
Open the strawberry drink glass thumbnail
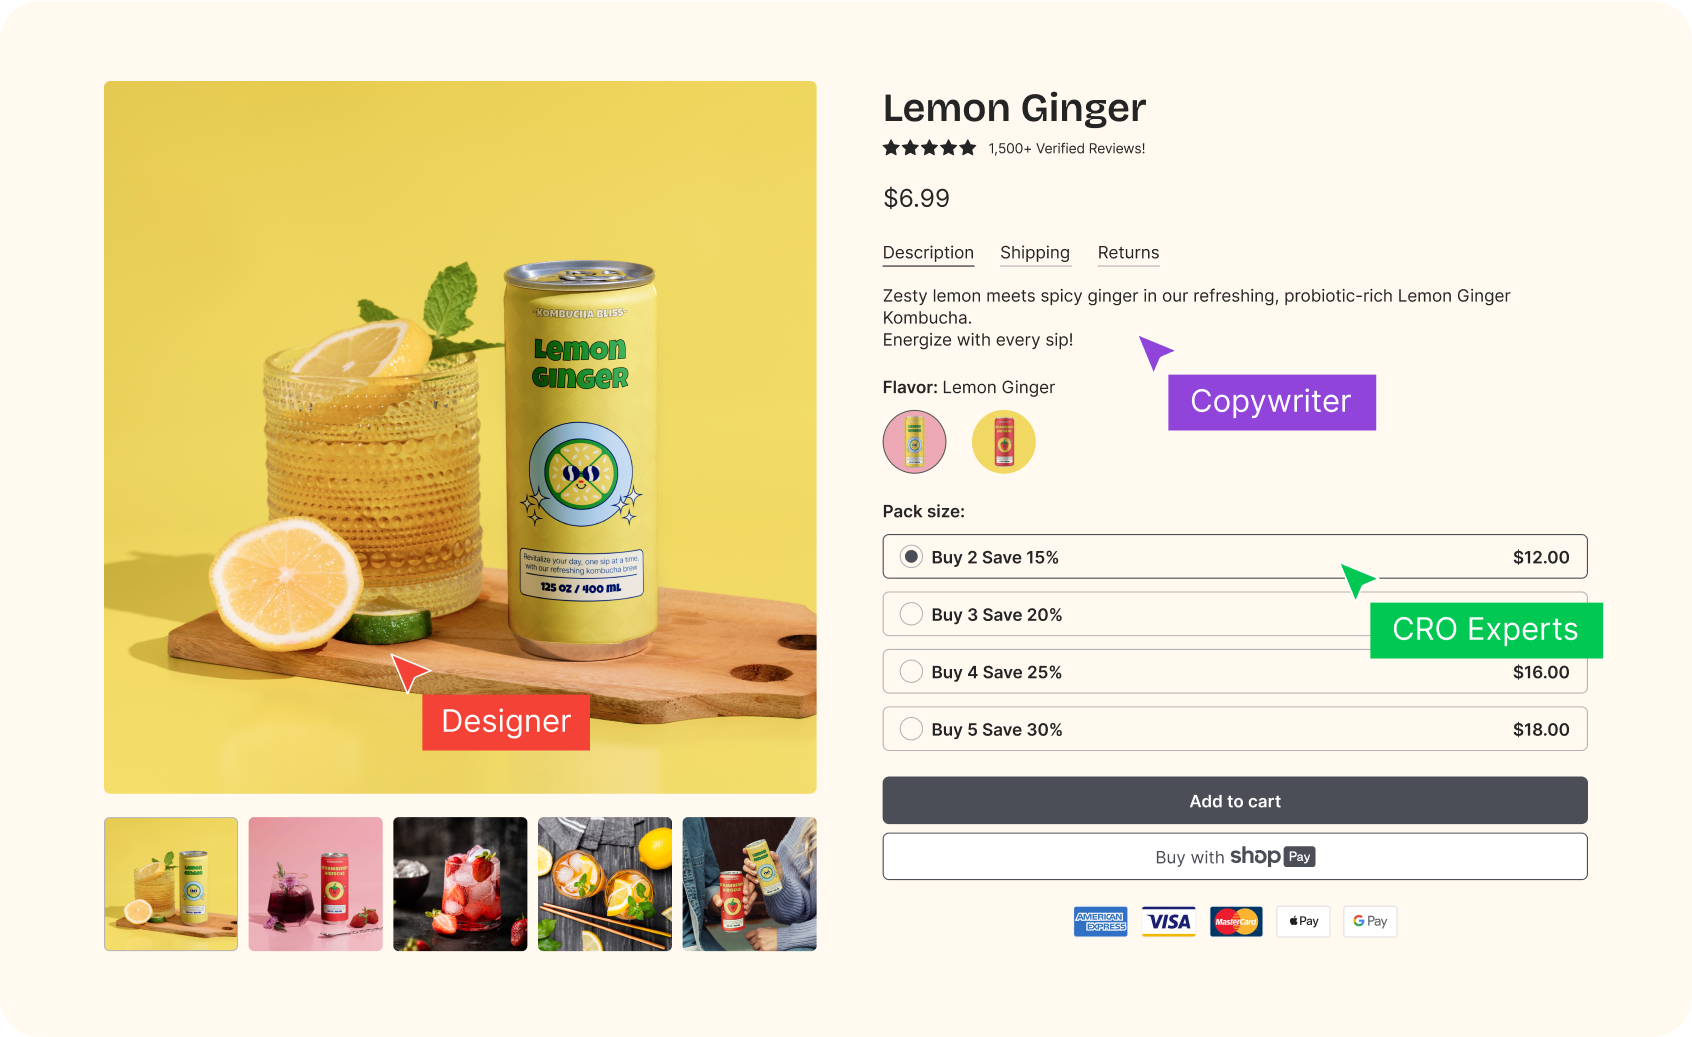point(460,884)
